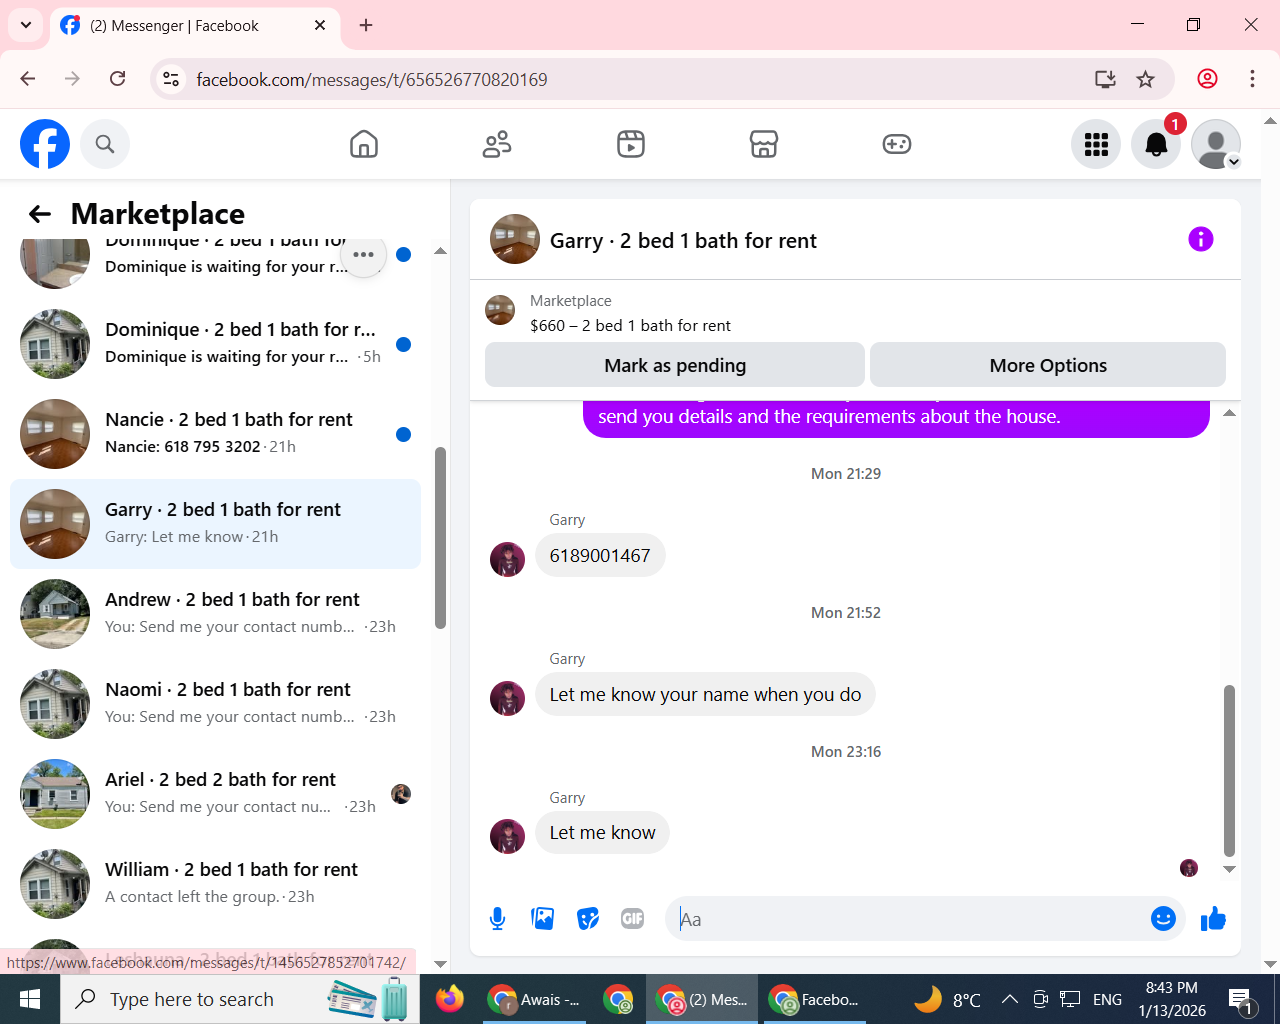Click the chat message scrollbar thumb
1280x1024 pixels.
[1229, 770]
